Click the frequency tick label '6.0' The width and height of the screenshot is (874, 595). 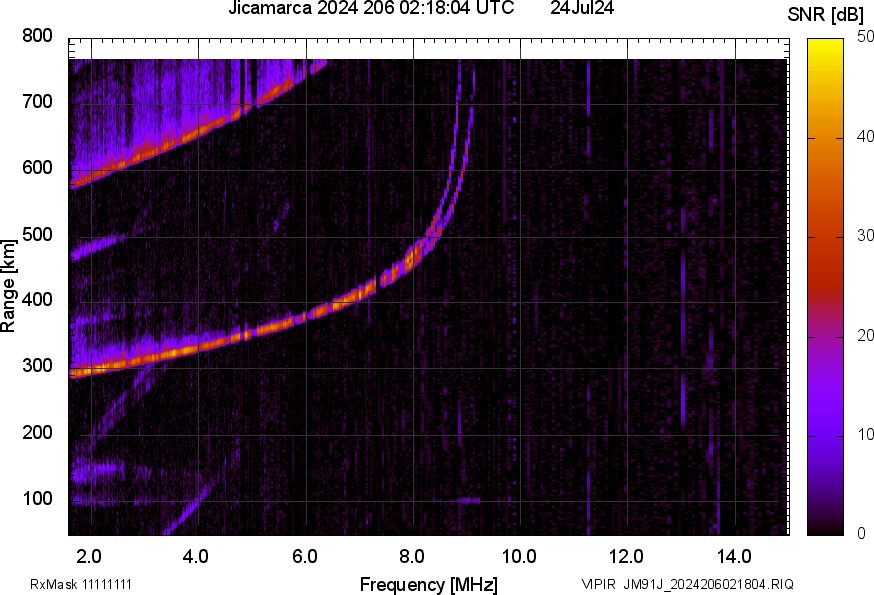(304, 557)
